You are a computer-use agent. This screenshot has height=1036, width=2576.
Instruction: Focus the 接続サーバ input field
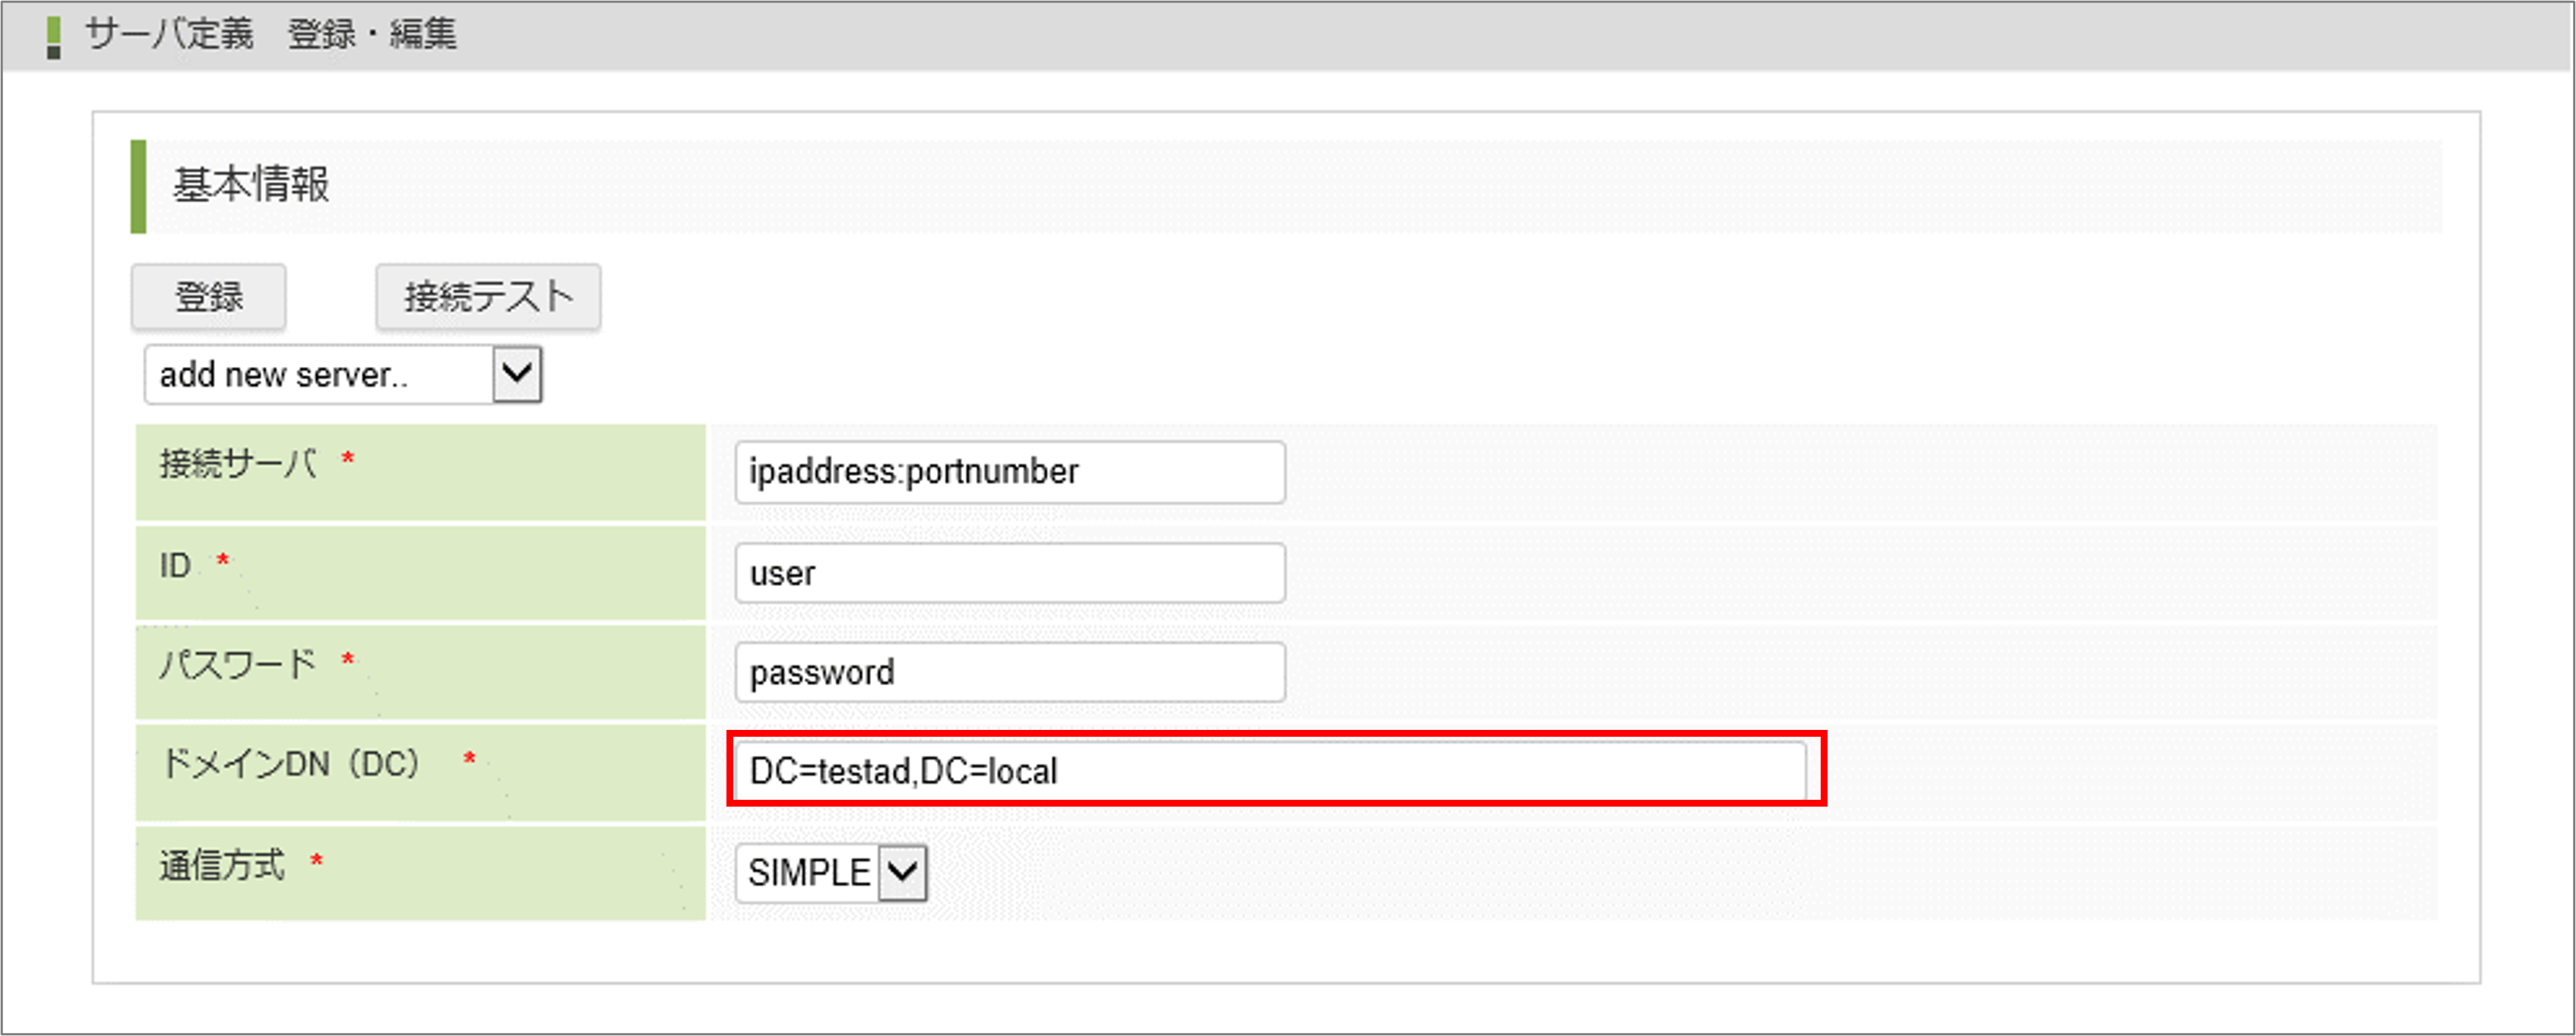pyautogui.click(x=1009, y=472)
